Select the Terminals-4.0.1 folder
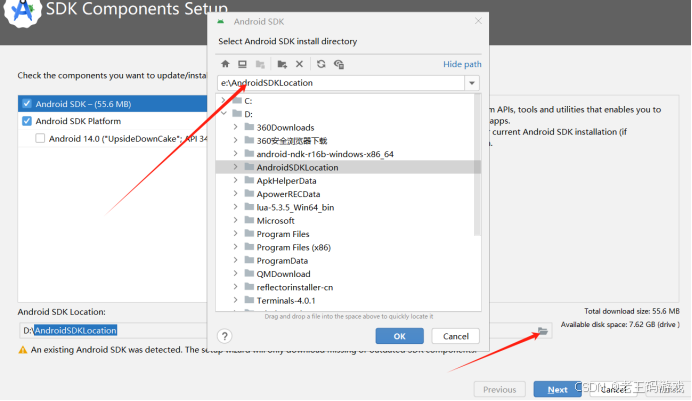 click(x=286, y=300)
